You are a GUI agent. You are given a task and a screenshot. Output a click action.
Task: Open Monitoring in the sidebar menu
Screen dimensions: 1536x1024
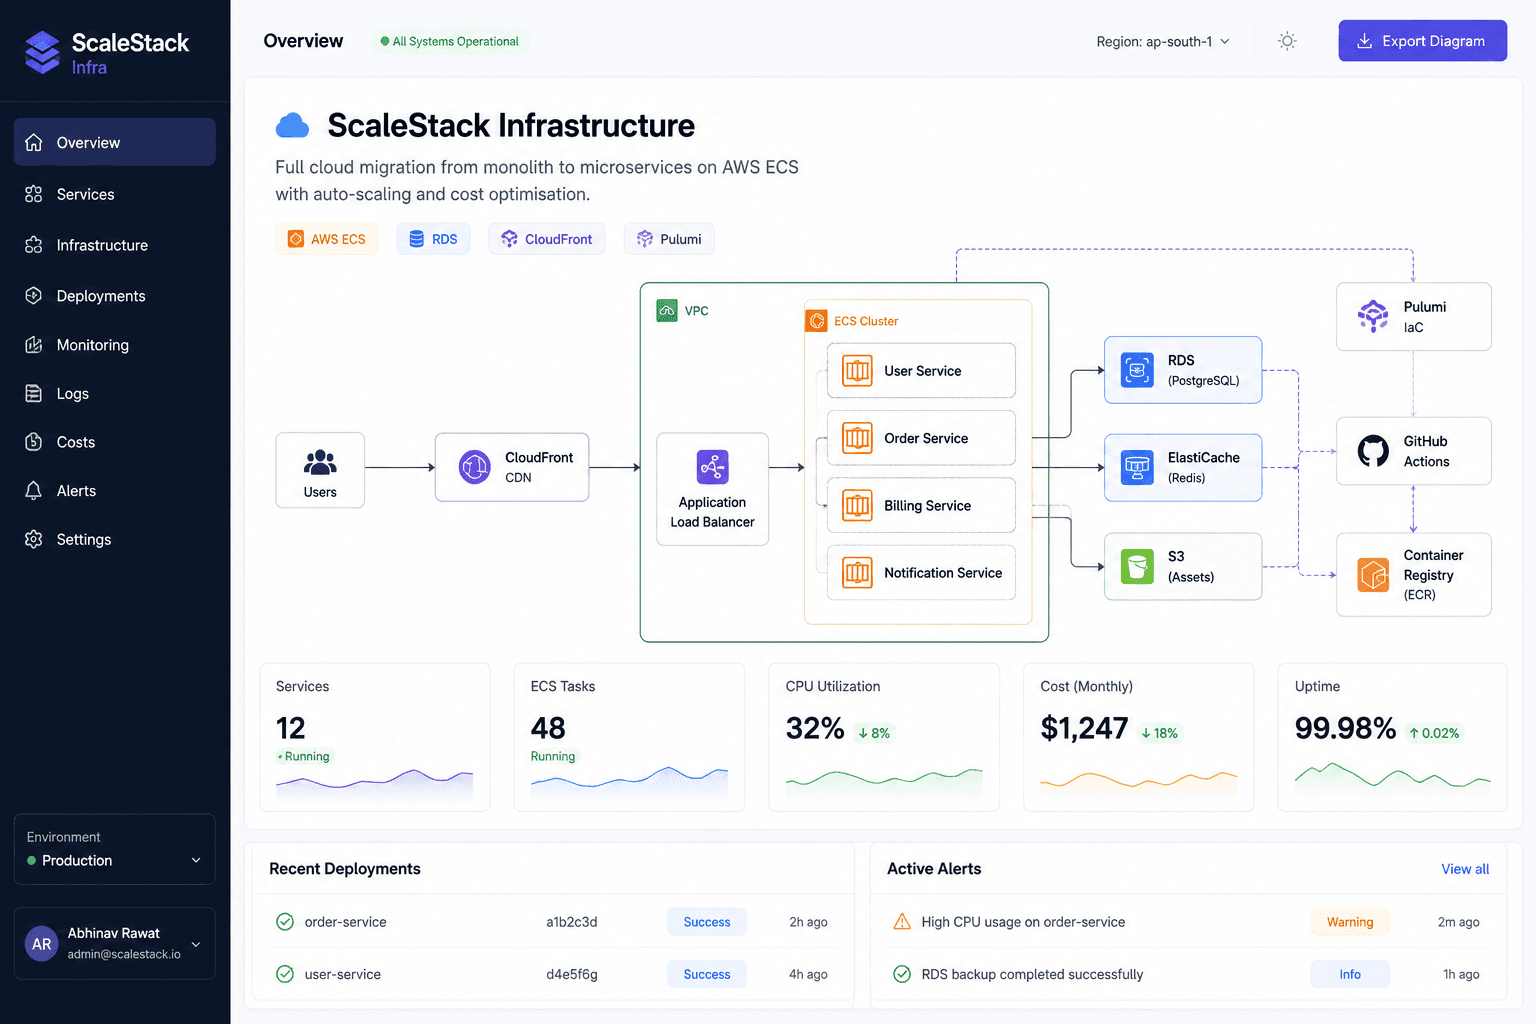[115, 345]
